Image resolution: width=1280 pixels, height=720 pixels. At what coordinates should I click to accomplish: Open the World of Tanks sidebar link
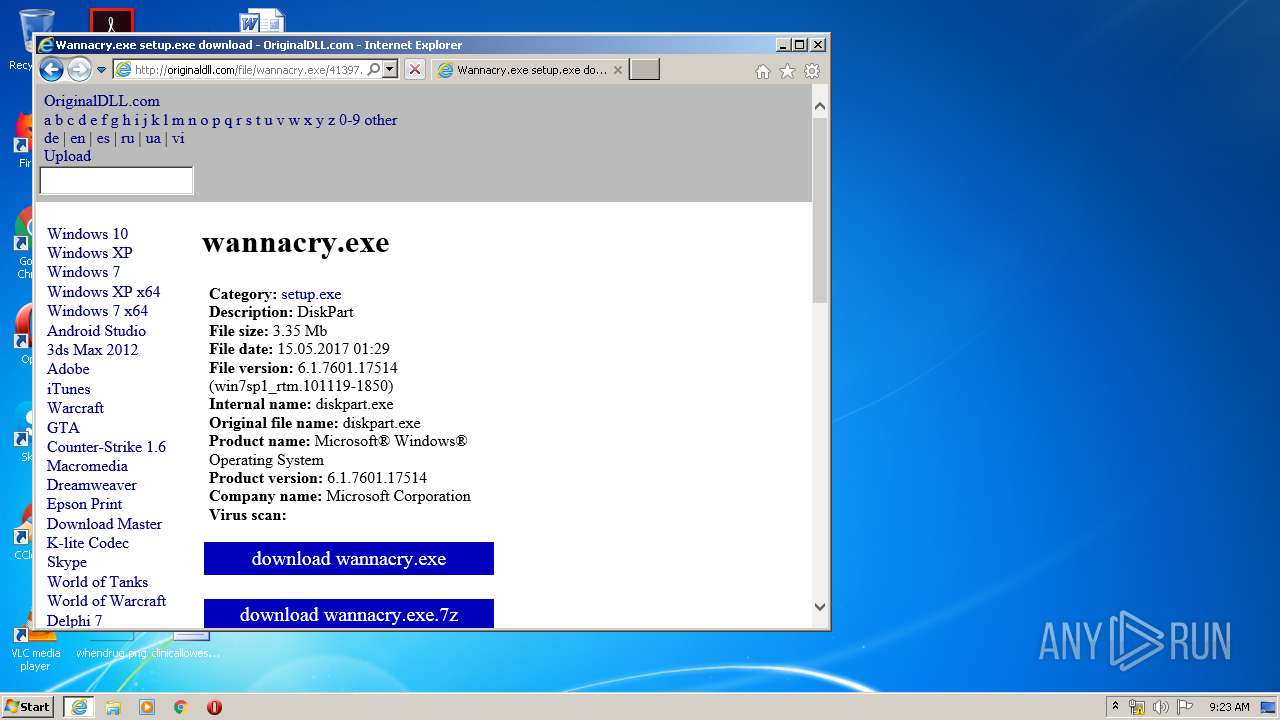tap(97, 582)
